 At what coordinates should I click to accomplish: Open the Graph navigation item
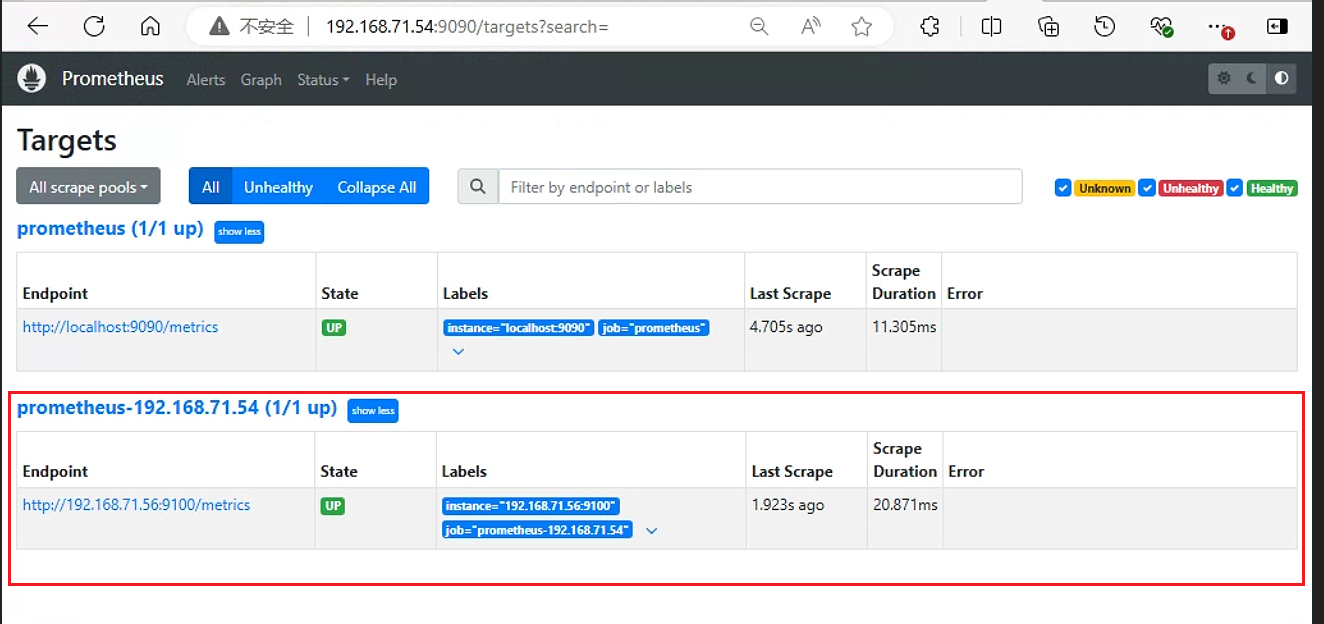coord(261,80)
